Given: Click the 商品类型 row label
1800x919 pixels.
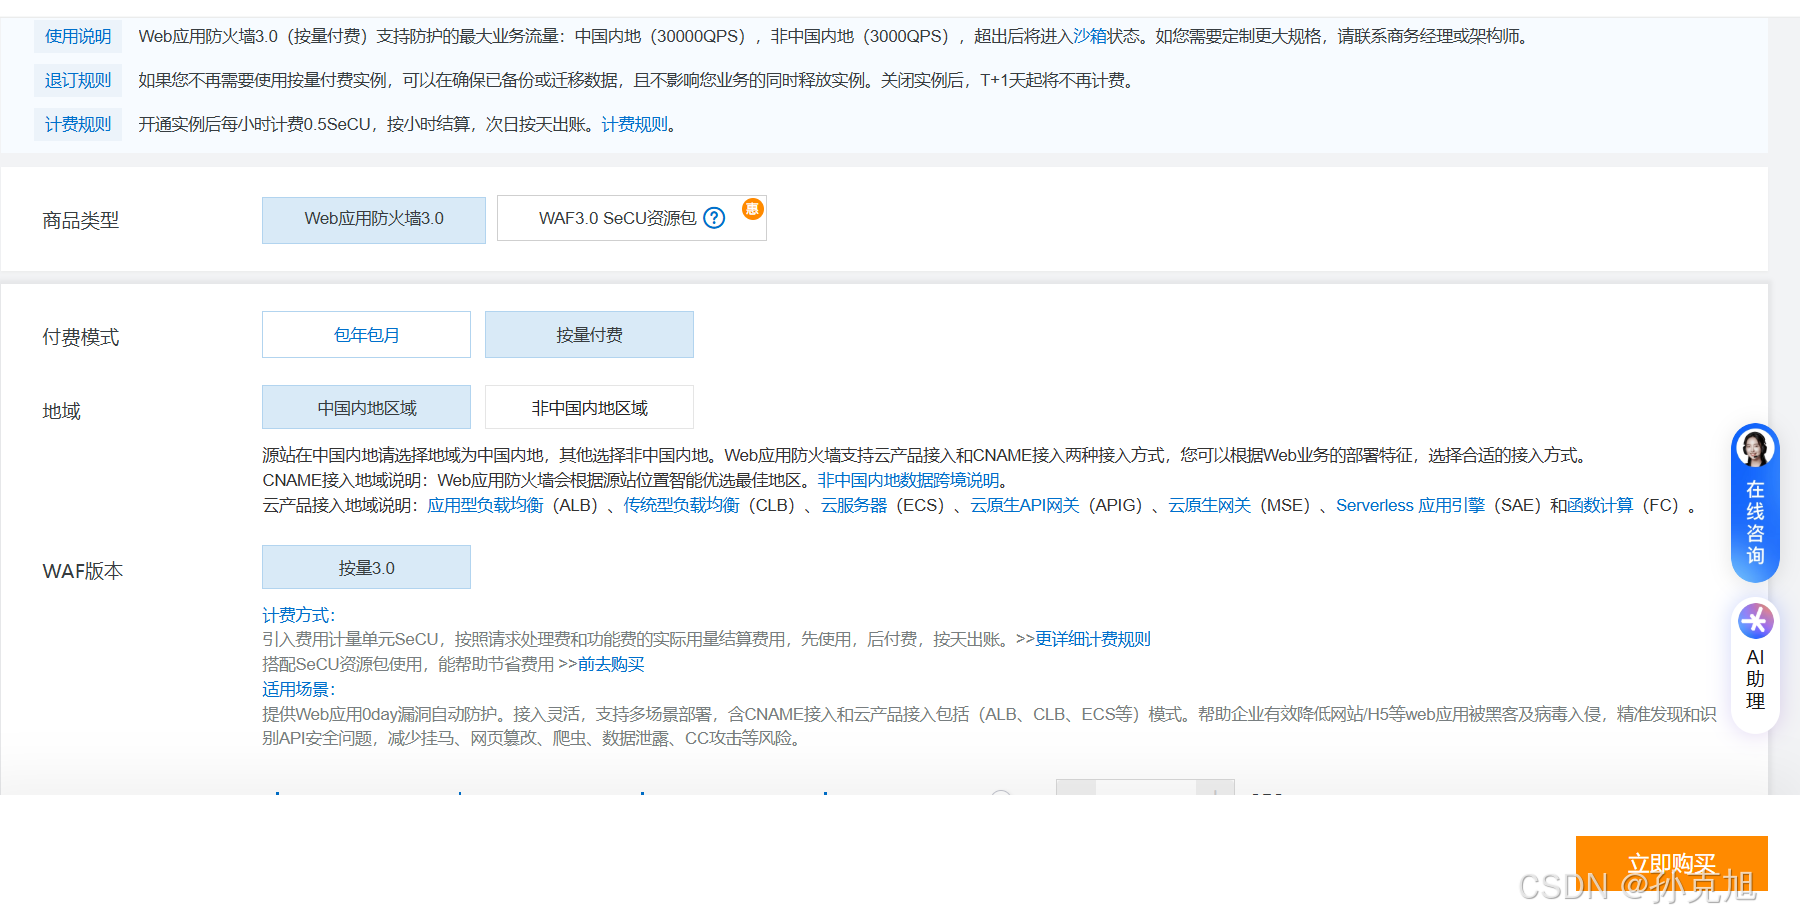Looking at the screenshot, I should (x=81, y=220).
